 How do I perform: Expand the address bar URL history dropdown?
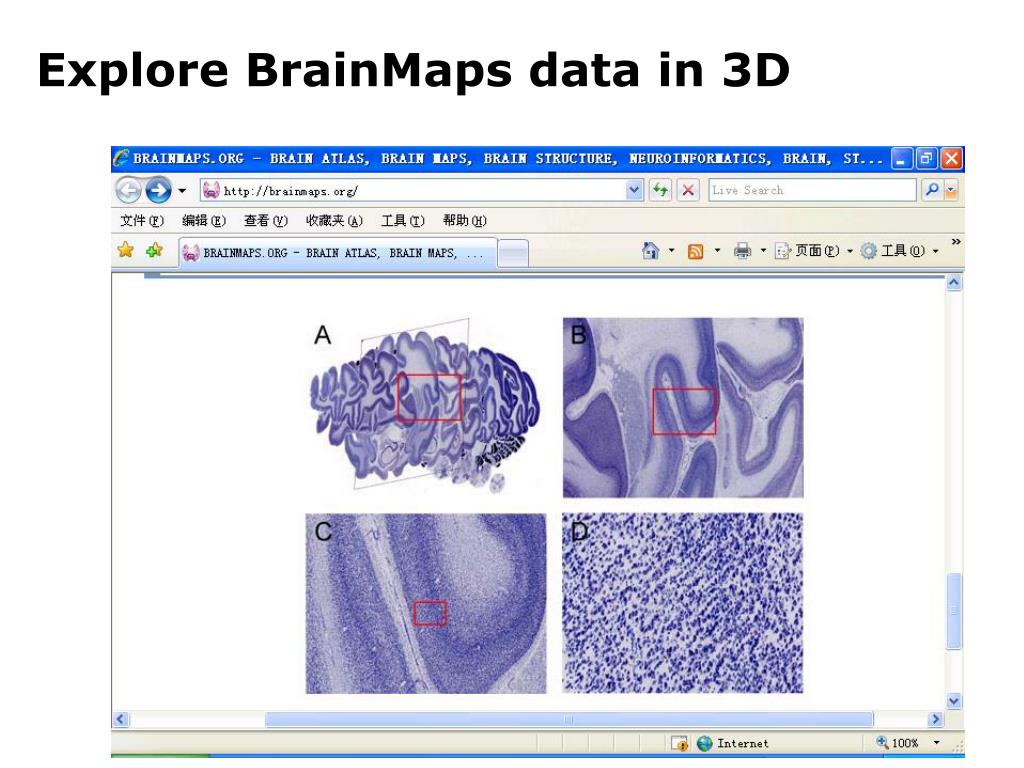tap(634, 191)
